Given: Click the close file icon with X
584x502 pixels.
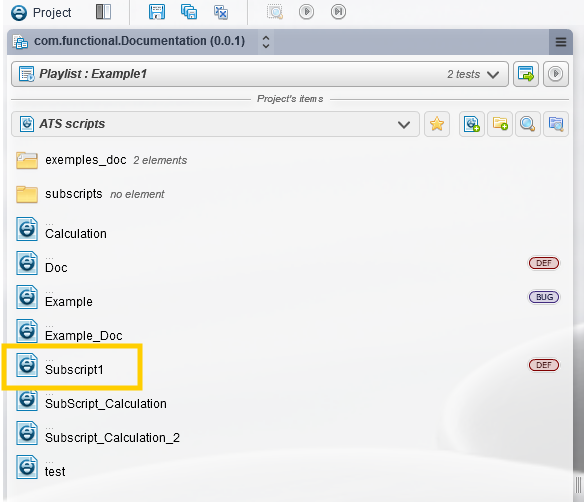Looking at the screenshot, I should (x=221, y=12).
